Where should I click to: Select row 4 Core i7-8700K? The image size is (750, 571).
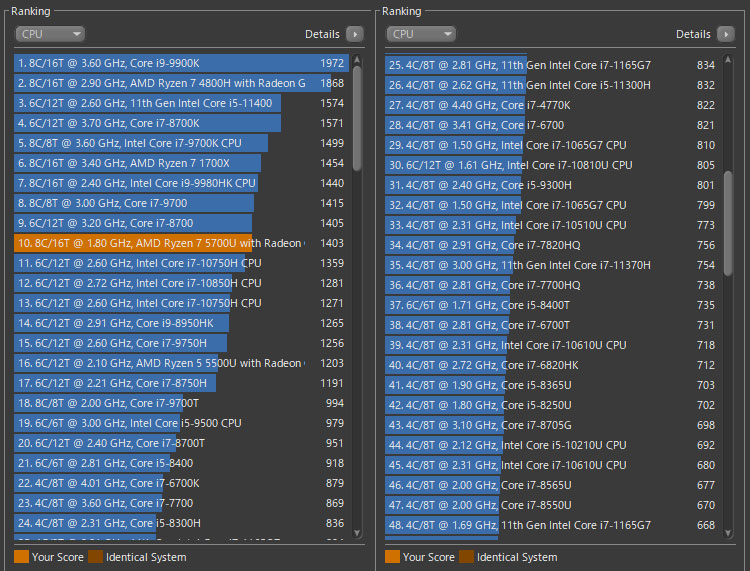[182, 123]
